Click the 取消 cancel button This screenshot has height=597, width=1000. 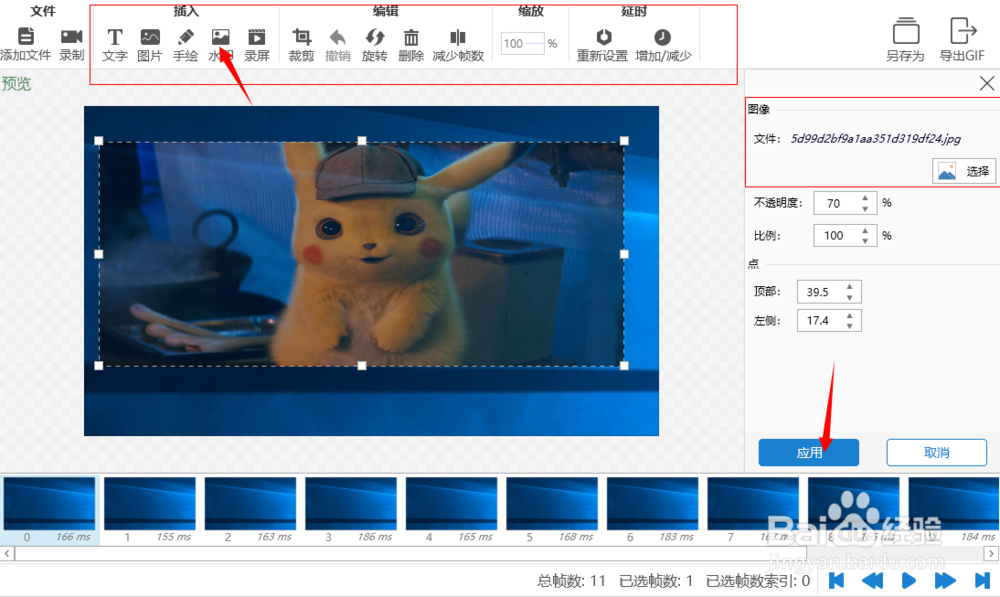pos(936,452)
